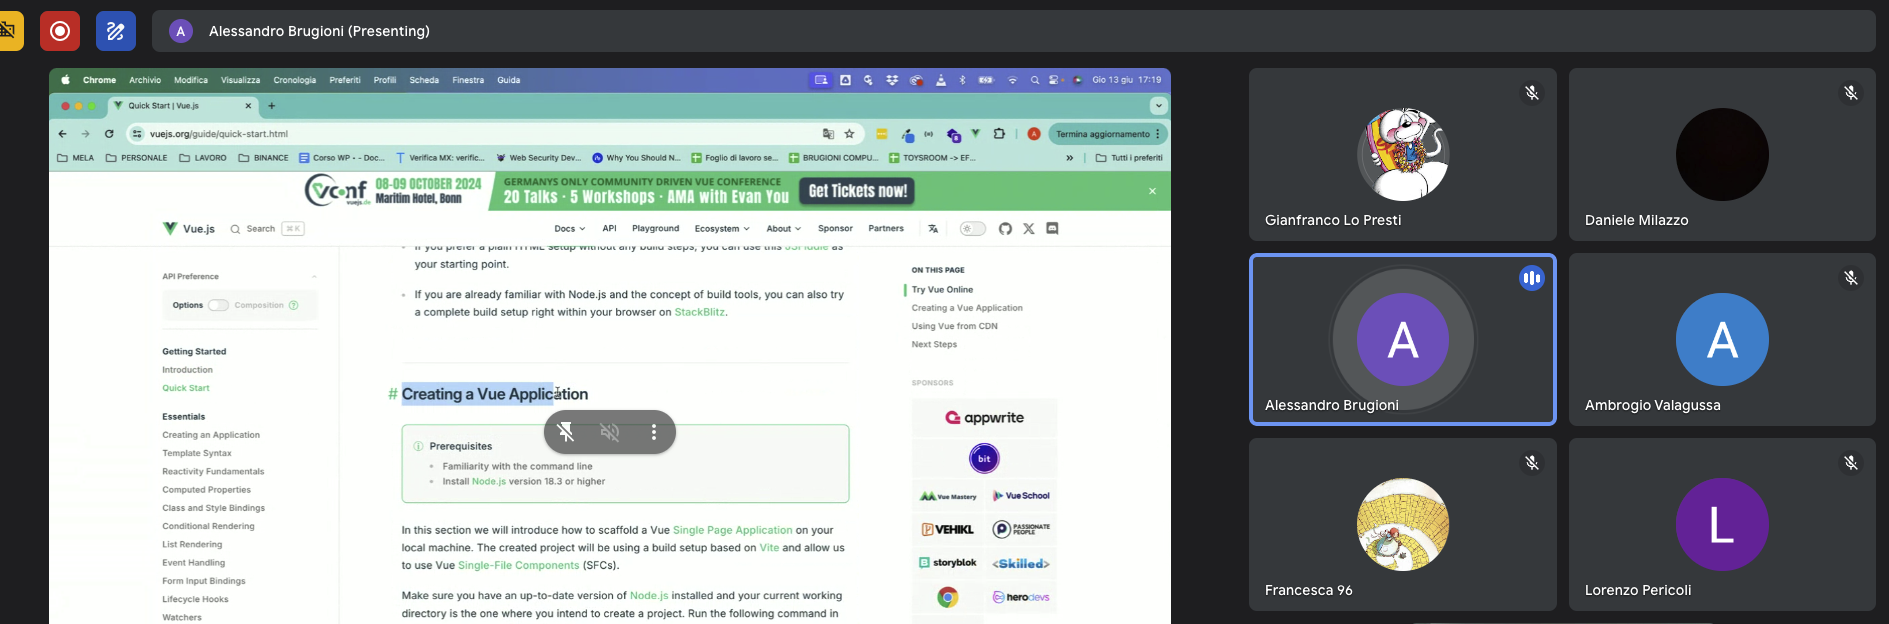The width and height of the screenshot is (1889, 624).
Task: Open the Dropbox menu bar icon
Action: coord(892,80)
